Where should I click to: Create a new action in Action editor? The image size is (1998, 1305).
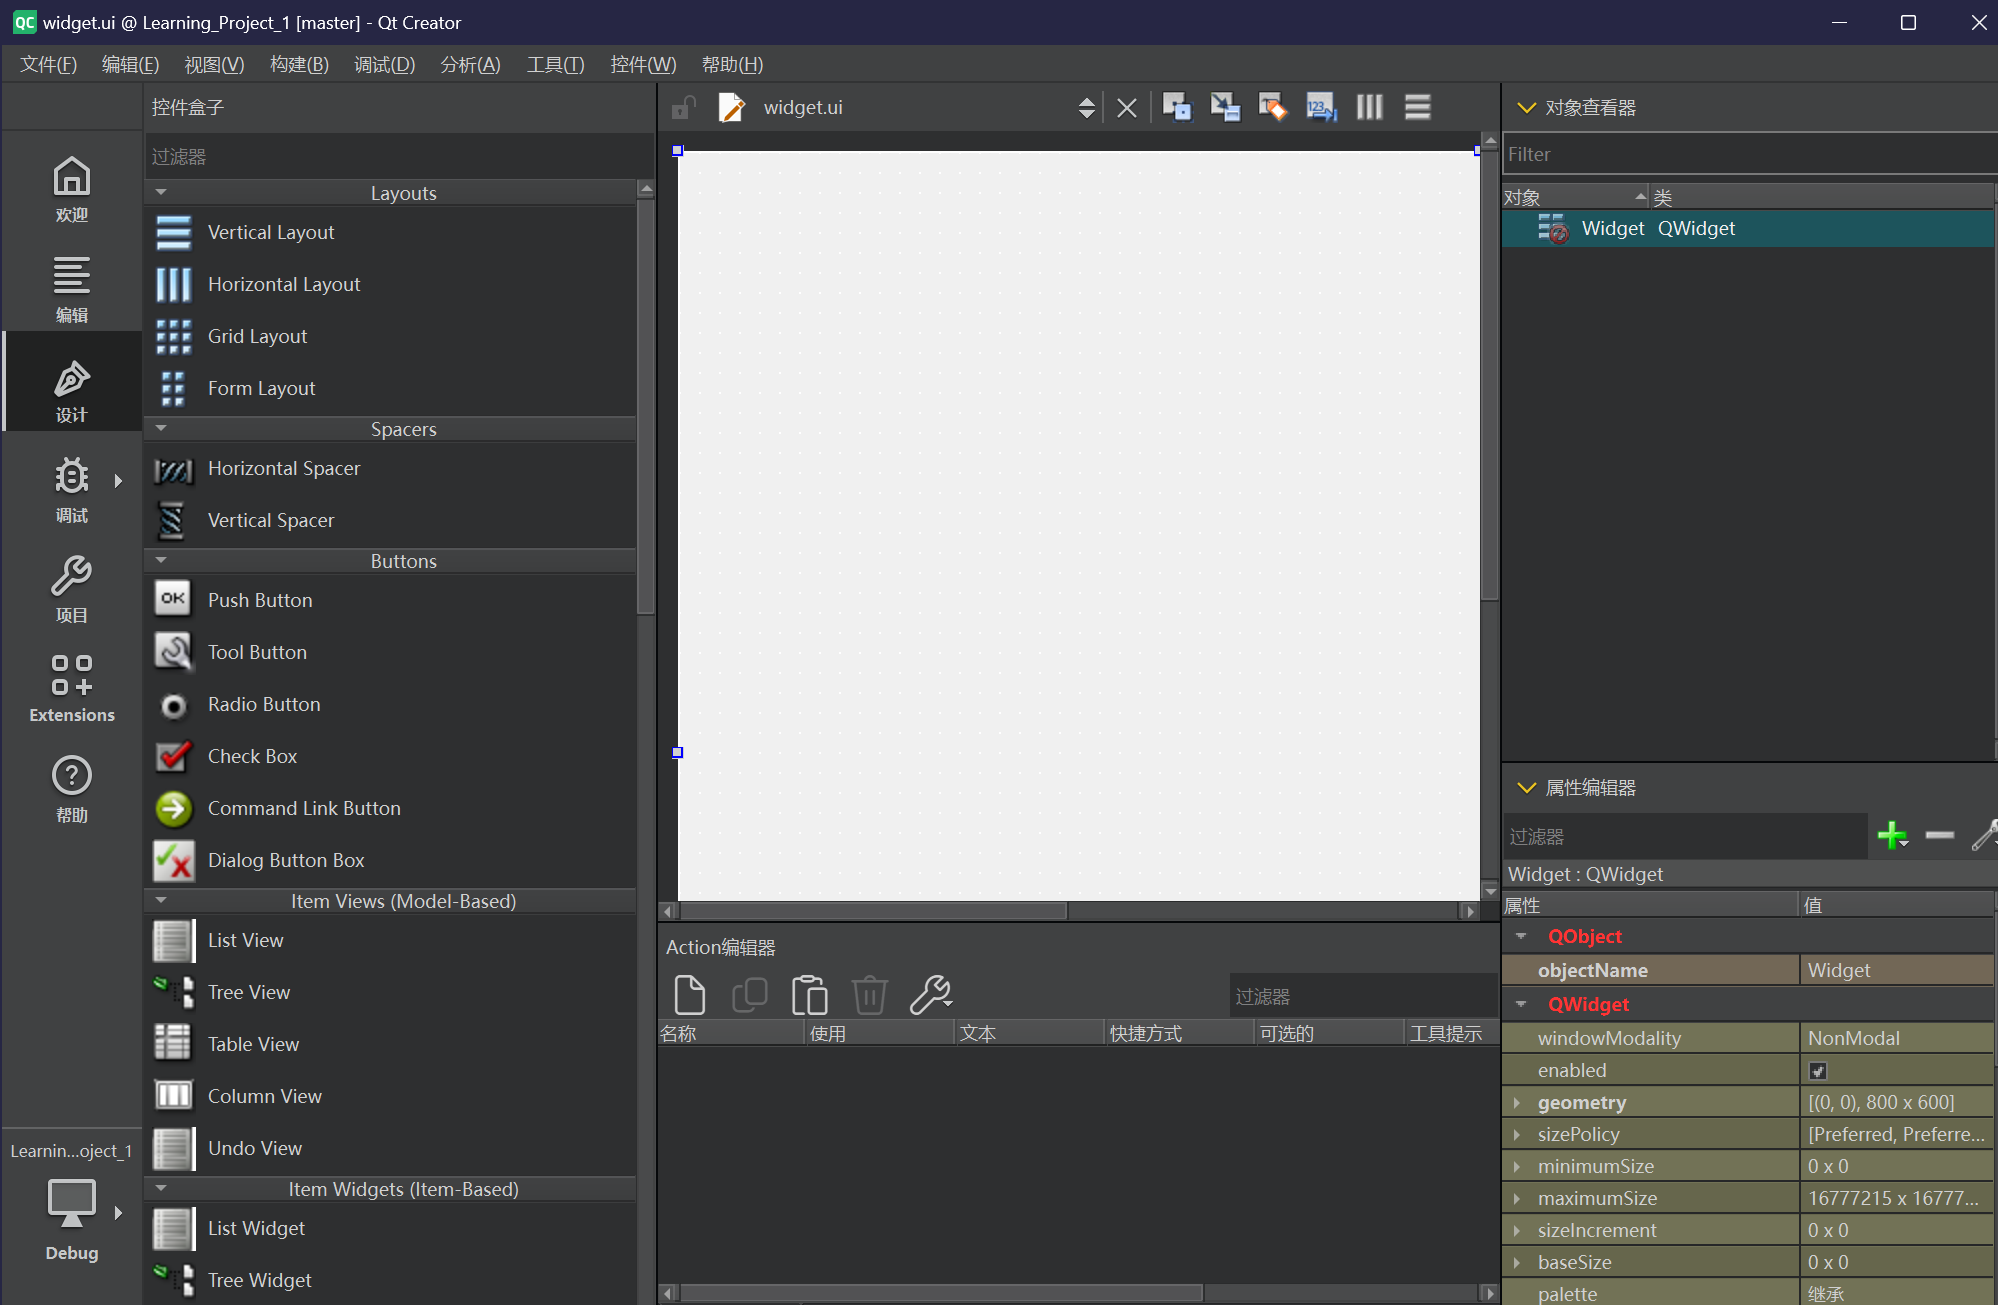tap(689, 995)
